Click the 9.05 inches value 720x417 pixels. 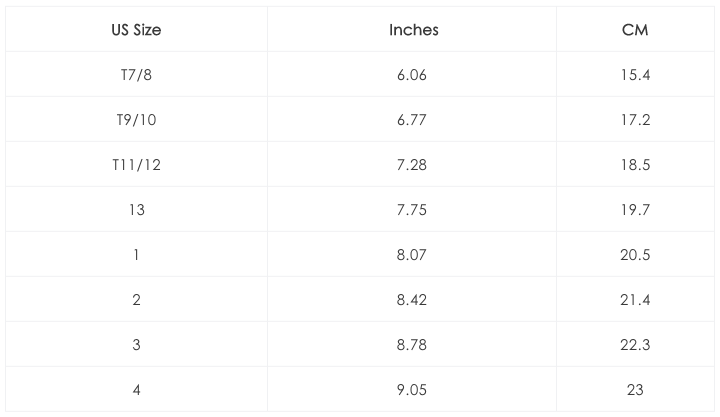pos(413,390)
